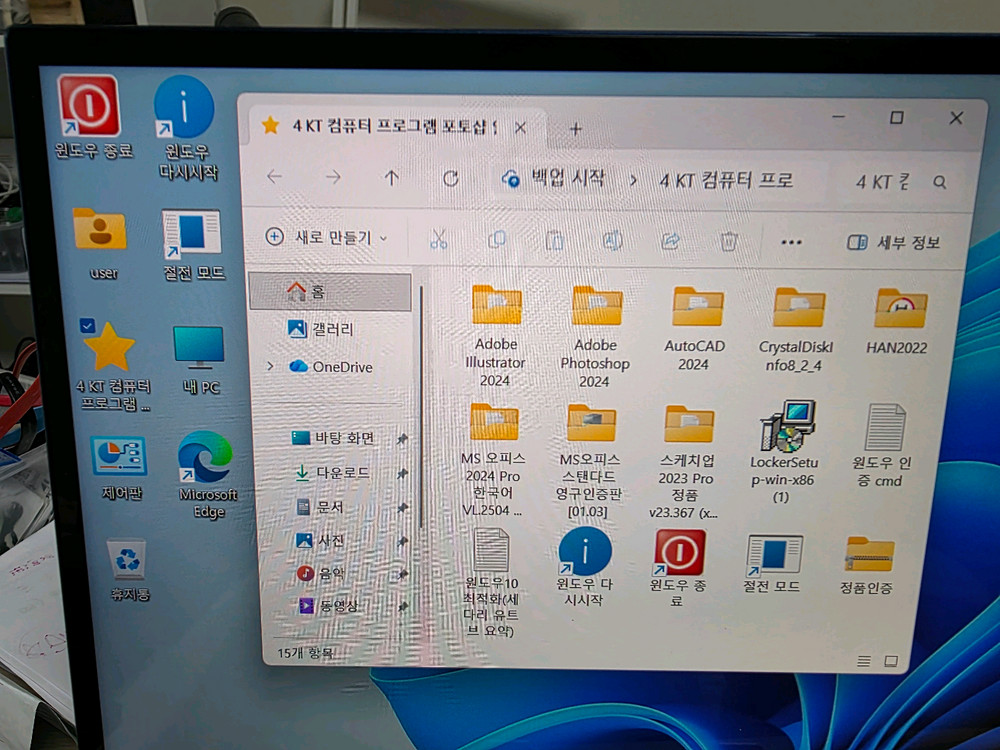
Task: Select the Paste icon in the toolbar
Action: click(555, 240)
